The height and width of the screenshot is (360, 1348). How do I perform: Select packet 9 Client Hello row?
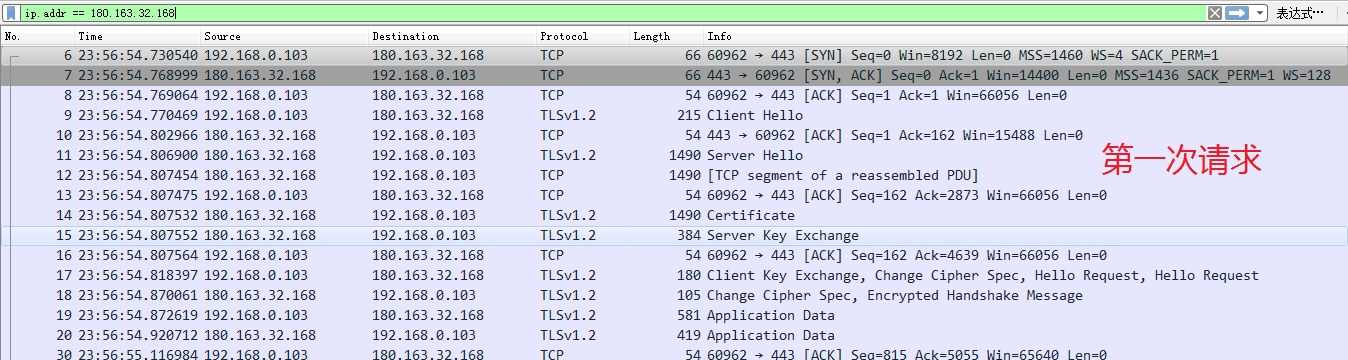[x=674, y=115]
